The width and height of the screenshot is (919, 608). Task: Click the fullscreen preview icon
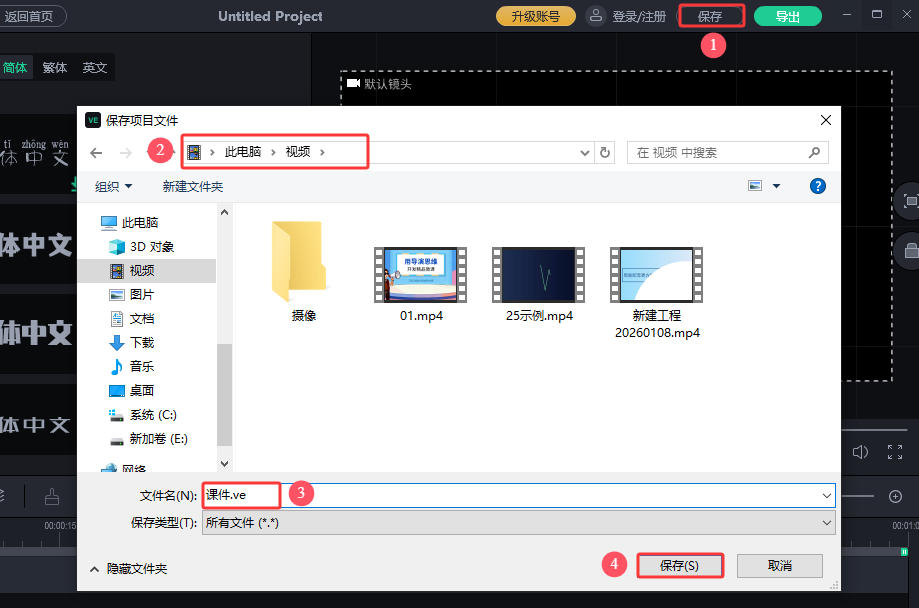tap(895, 452)
